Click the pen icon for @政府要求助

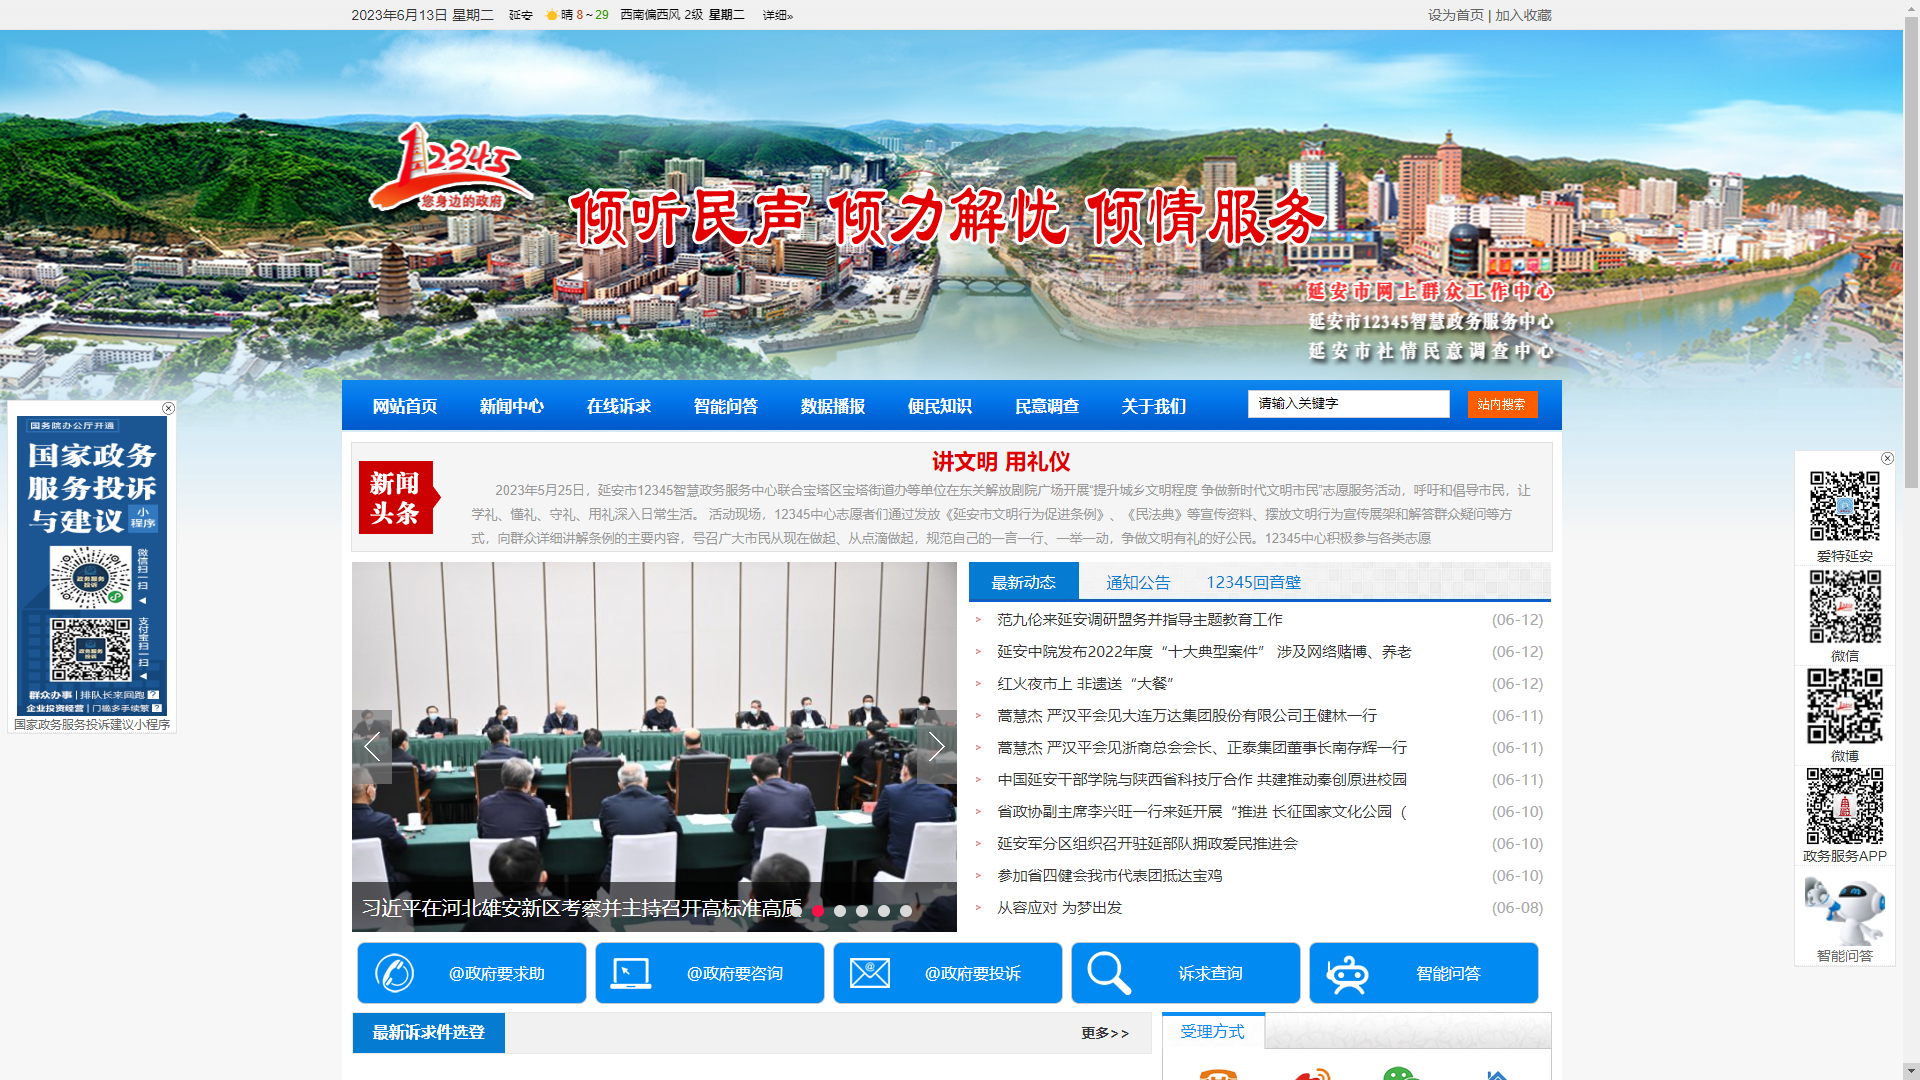(x=395, y=973)
